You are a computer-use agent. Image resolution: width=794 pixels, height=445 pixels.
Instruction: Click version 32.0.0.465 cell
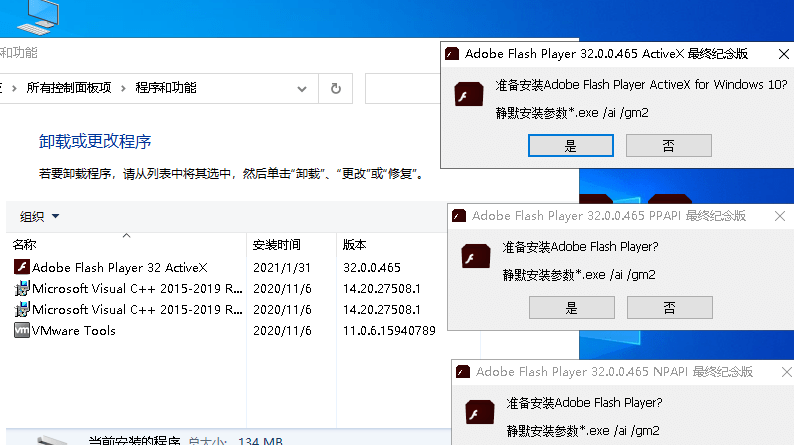point(372,267)
